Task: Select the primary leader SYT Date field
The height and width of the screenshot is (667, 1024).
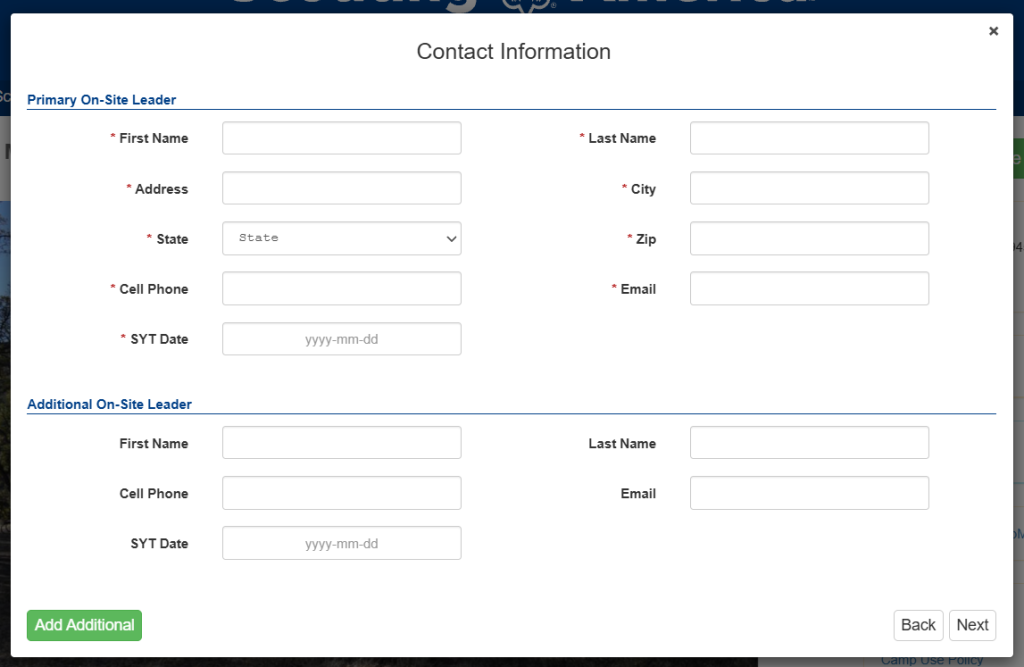Action: point(342,339)
